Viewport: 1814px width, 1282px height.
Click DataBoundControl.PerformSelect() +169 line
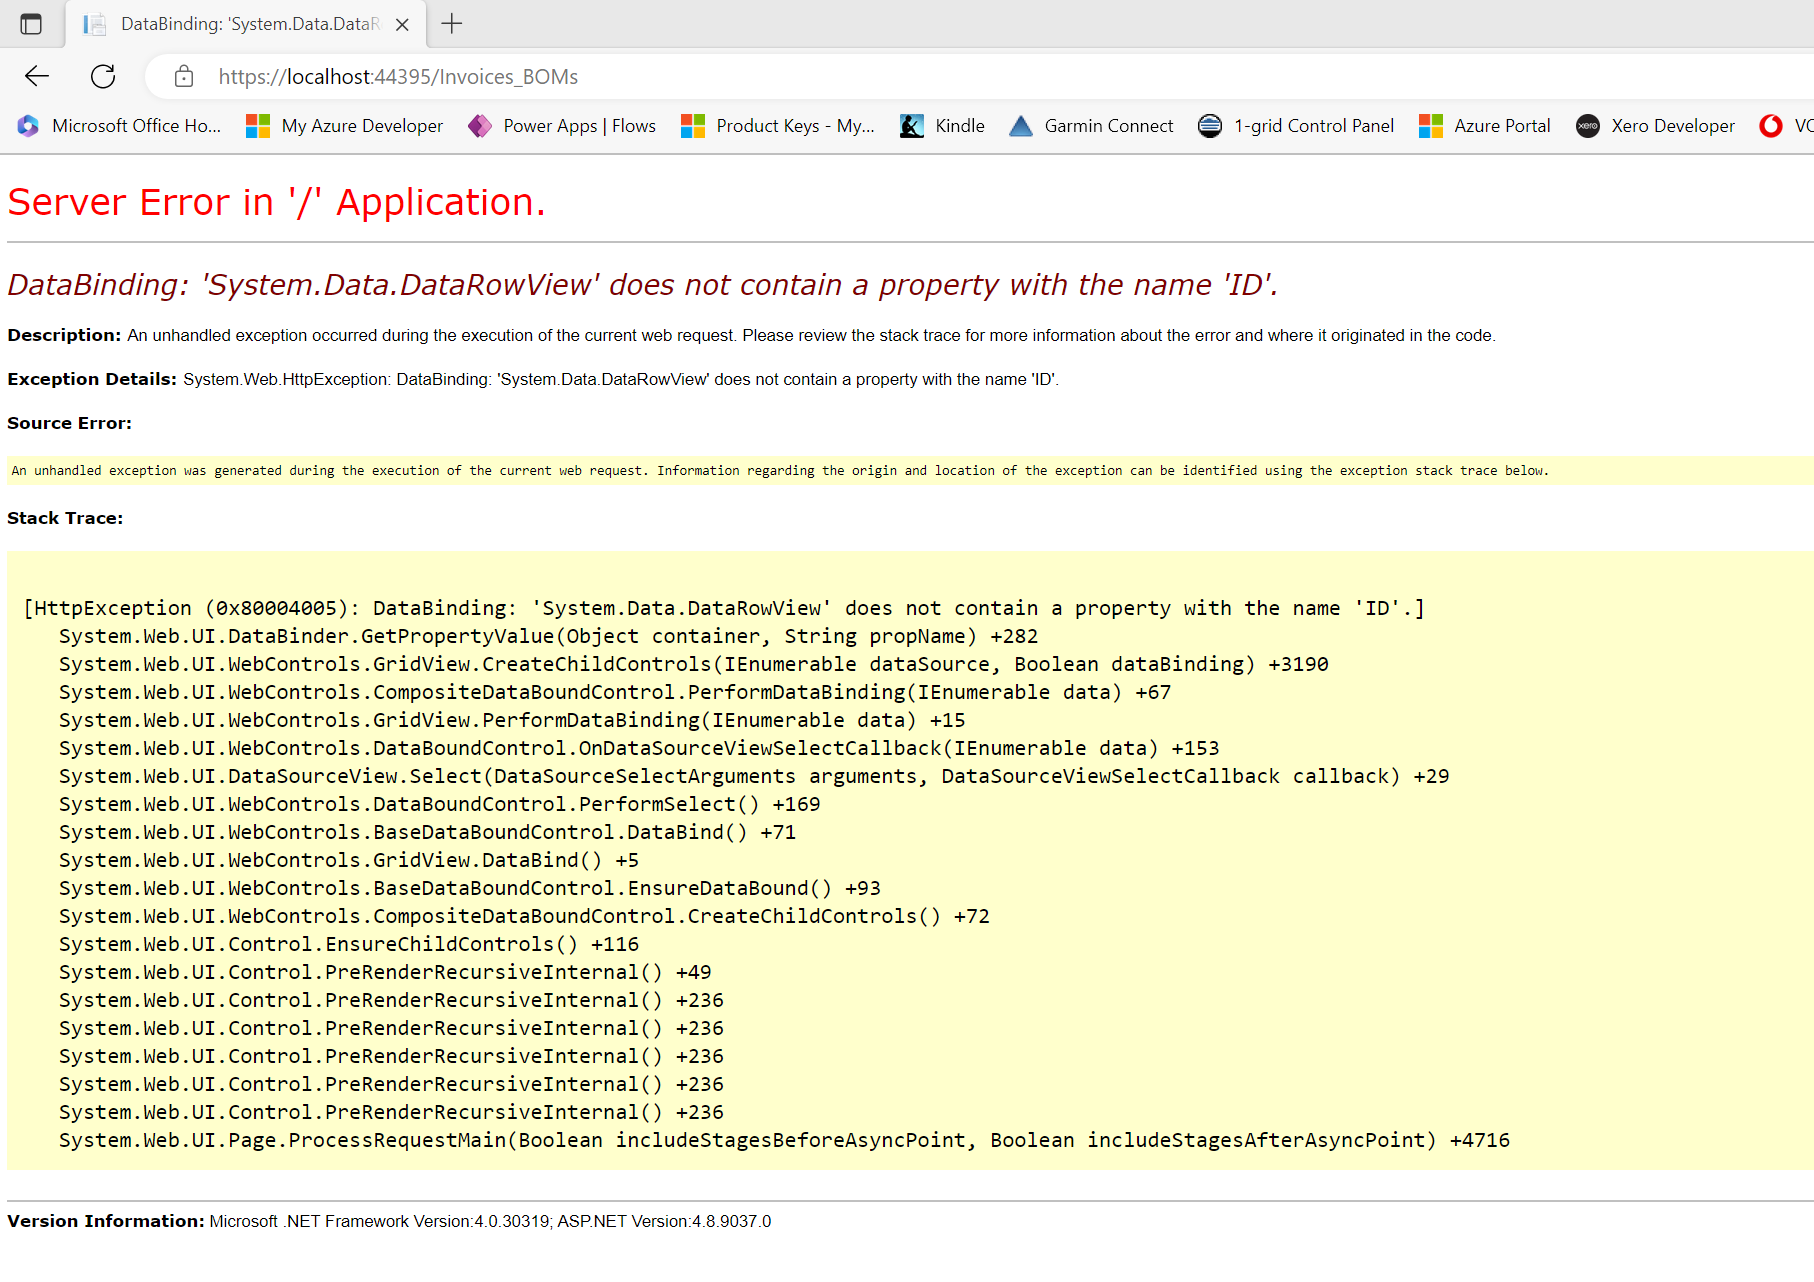[440, 804]
